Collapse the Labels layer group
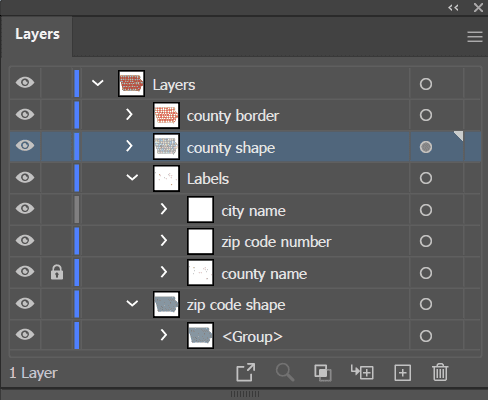 click(132, 177)
